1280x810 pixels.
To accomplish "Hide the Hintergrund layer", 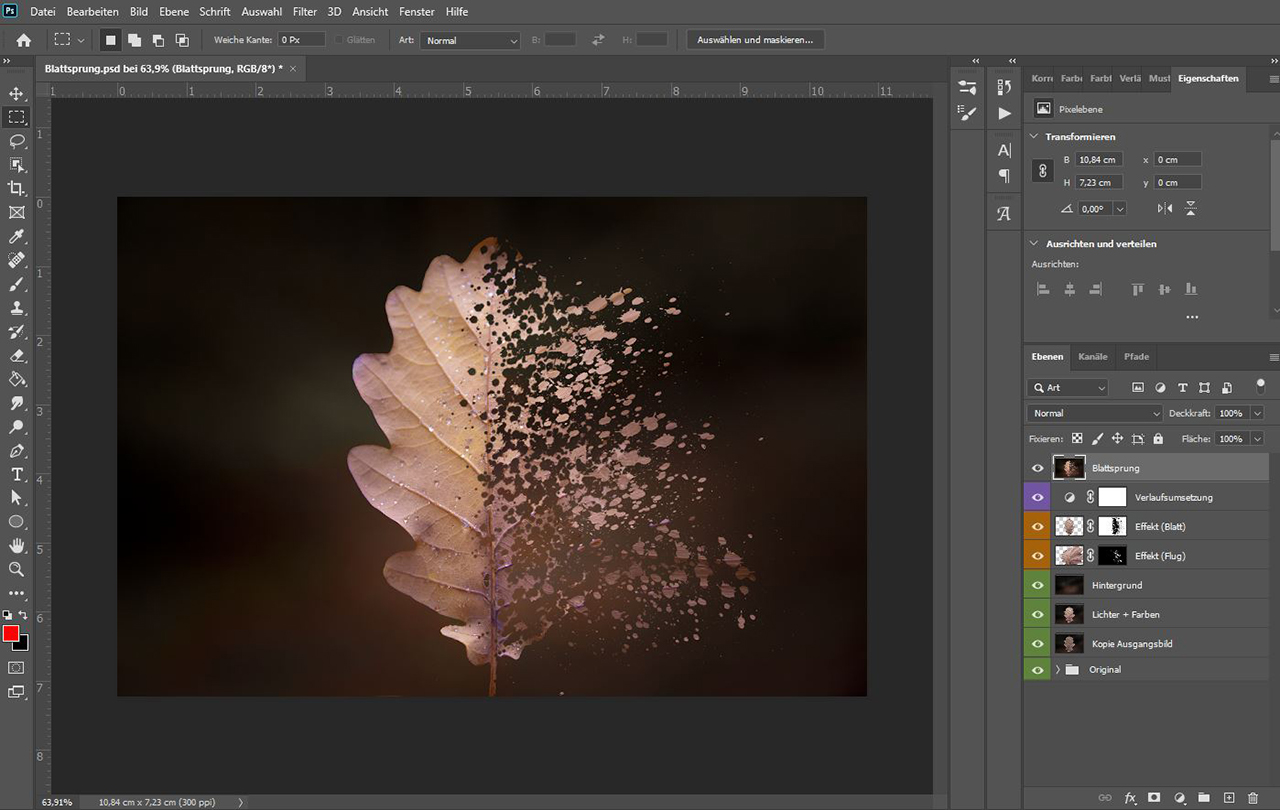I will (x=1037, y=585).
